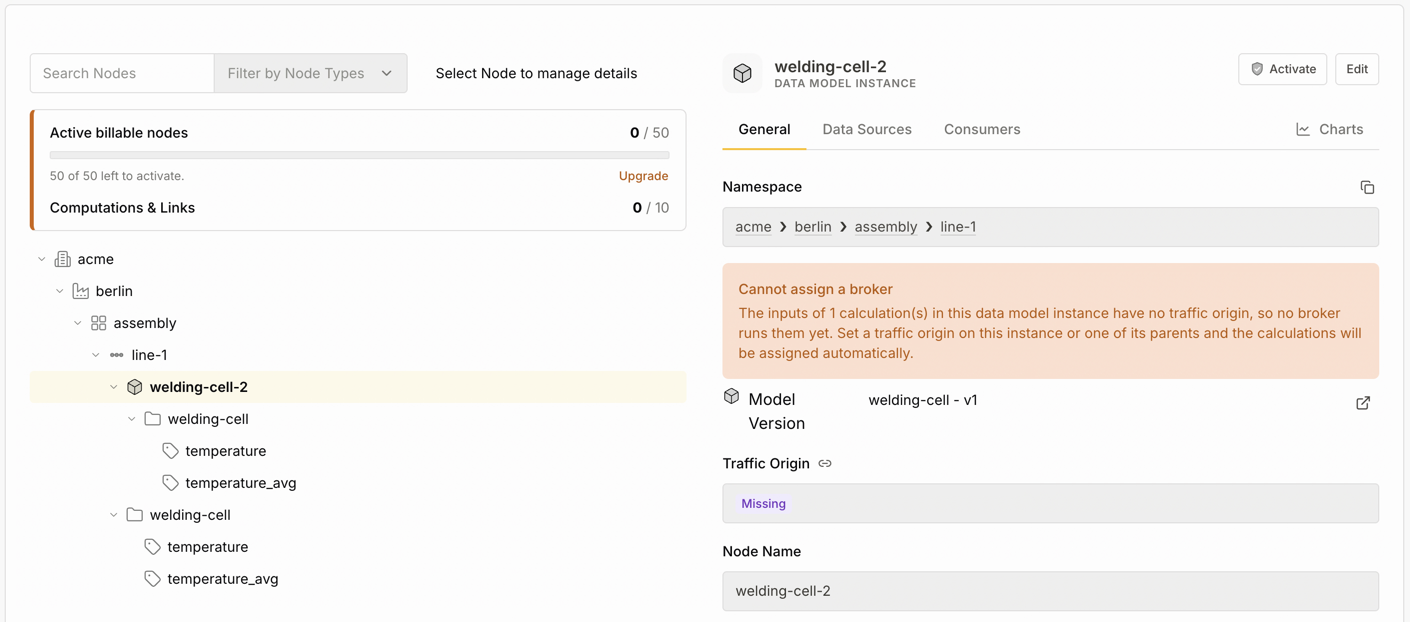
Task: Click line-1 in the namespace breadcrumb
Action: (958, 227)
